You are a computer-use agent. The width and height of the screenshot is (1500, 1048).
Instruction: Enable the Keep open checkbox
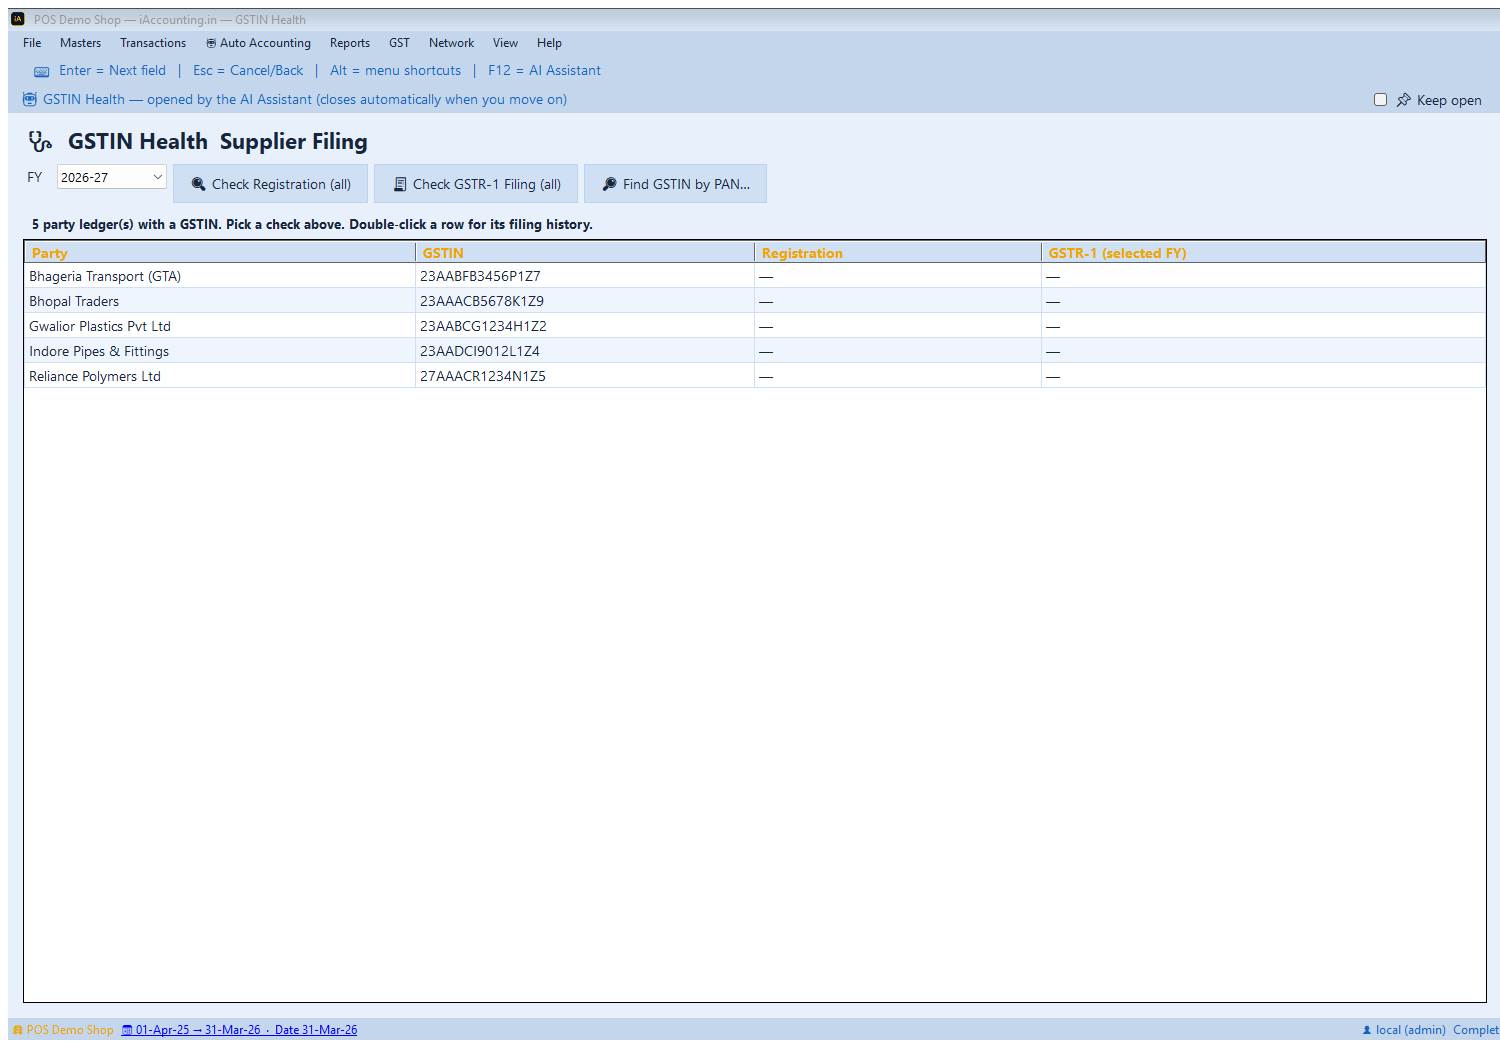click(1380, 100)
